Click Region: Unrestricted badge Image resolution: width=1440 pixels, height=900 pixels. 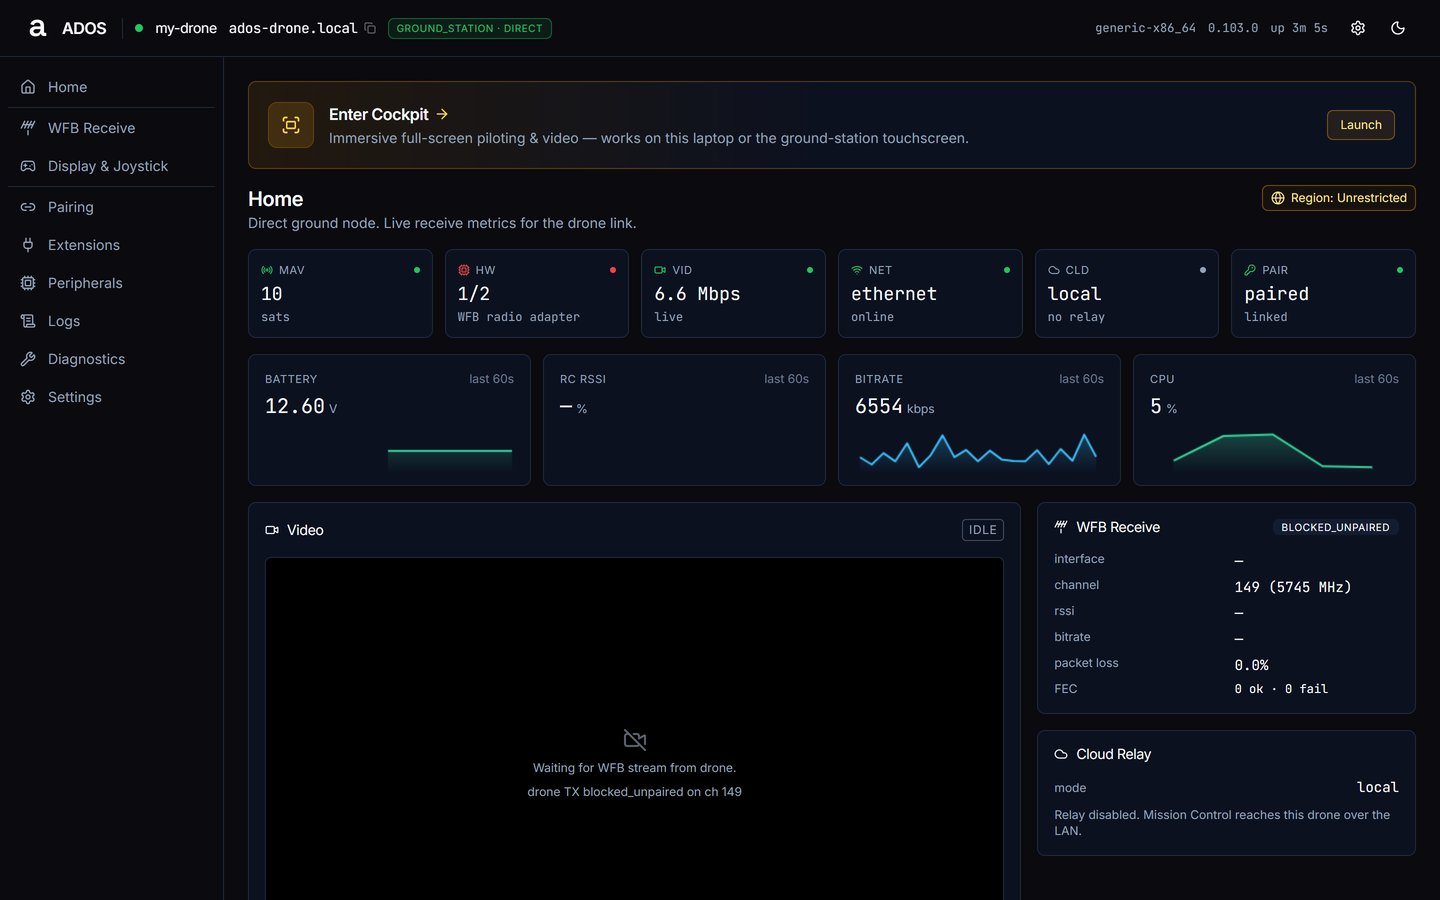tap(1338, 198)
